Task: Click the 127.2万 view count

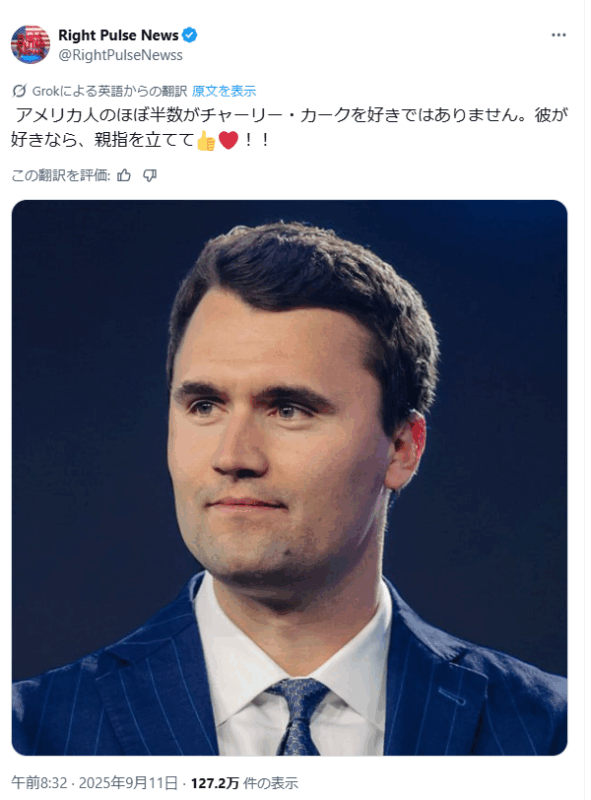Action: point(215,783)
